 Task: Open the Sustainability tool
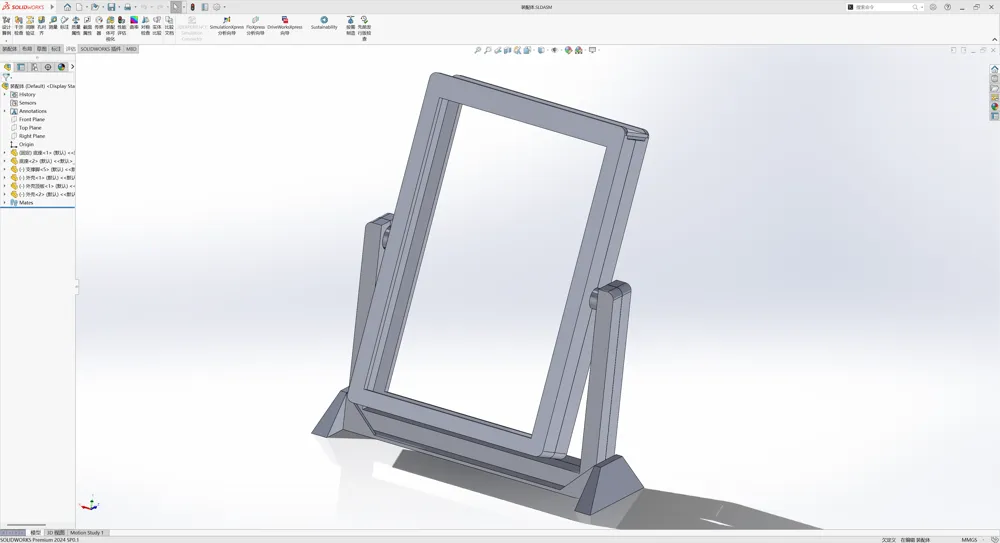click(324, 23)
